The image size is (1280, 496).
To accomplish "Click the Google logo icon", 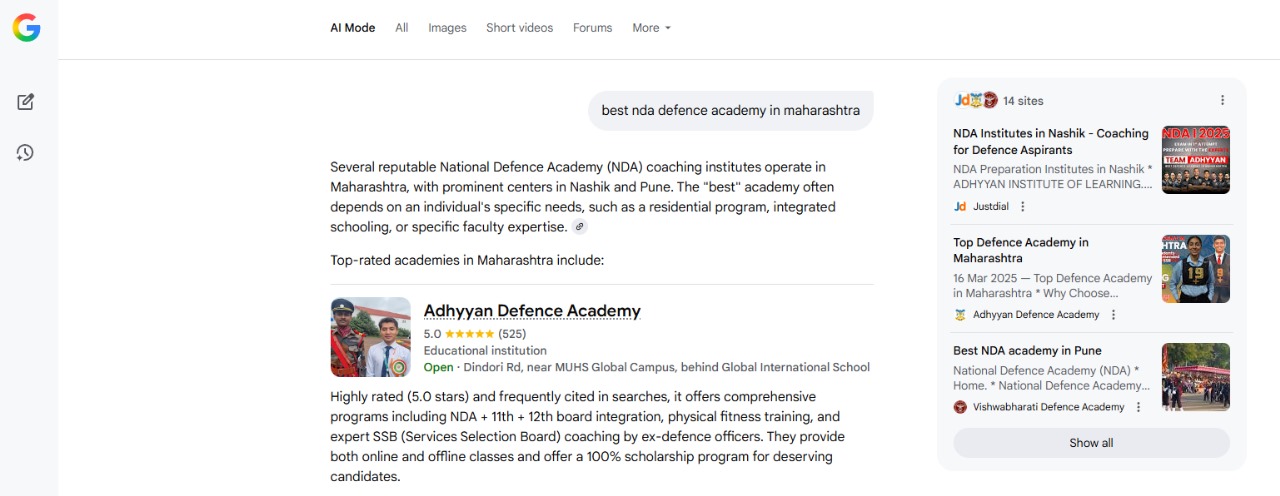I will click(x=26, y=28).
